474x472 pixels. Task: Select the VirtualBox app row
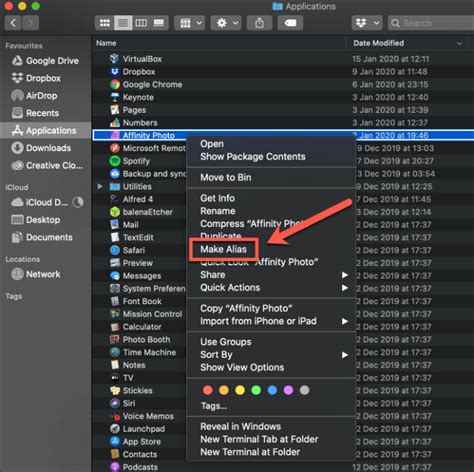(x=283, y=59)
